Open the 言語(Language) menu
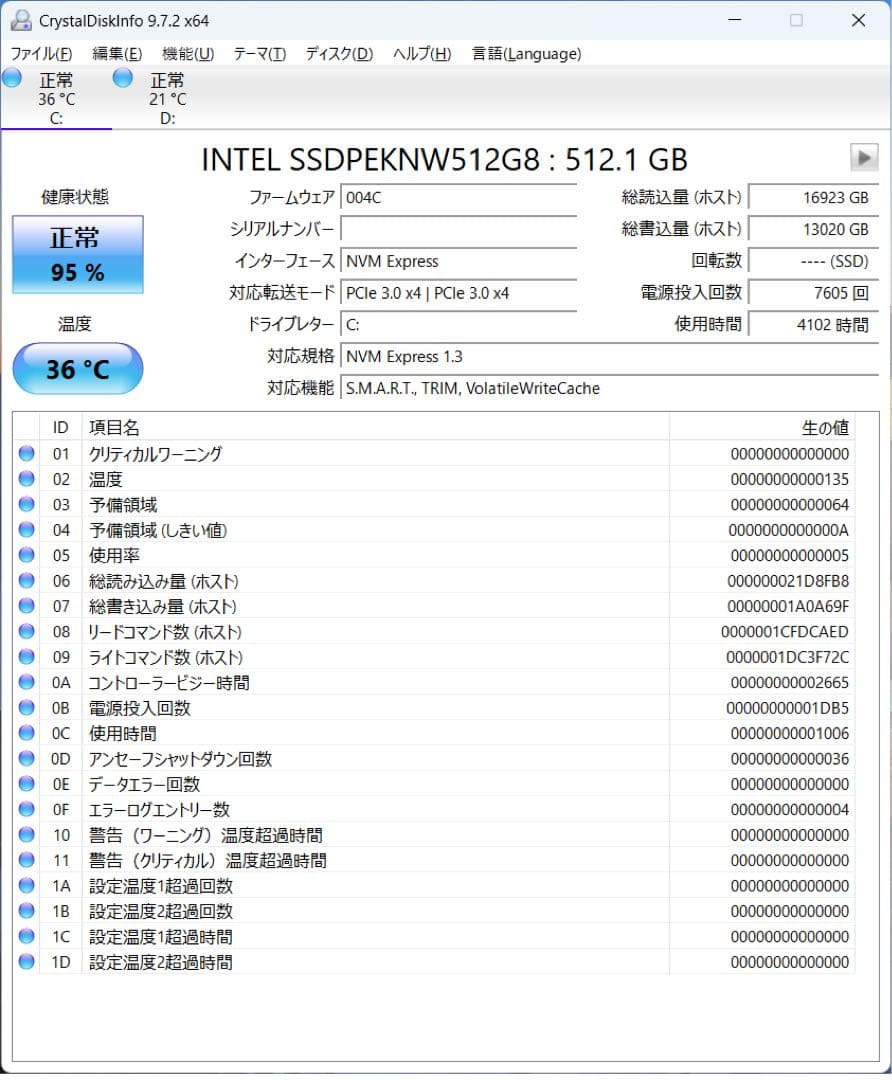 527,54
